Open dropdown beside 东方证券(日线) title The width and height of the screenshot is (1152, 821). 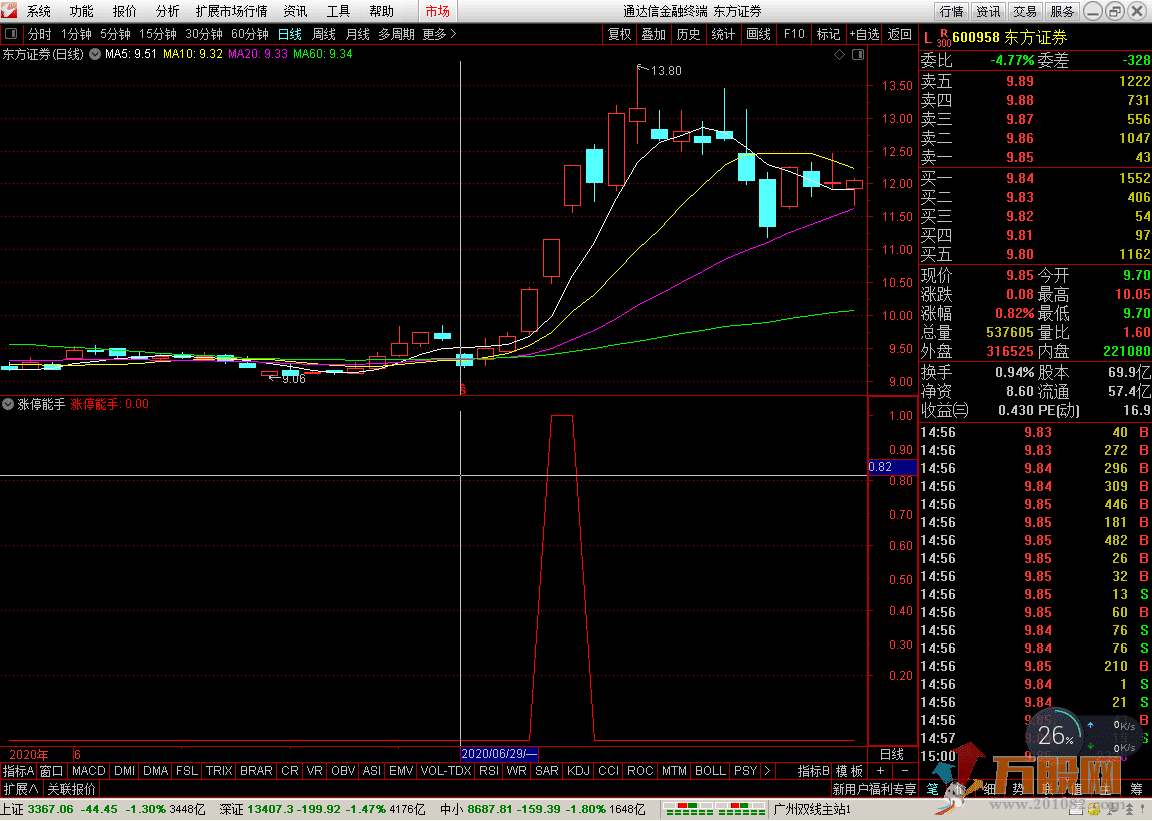point(95,54)
